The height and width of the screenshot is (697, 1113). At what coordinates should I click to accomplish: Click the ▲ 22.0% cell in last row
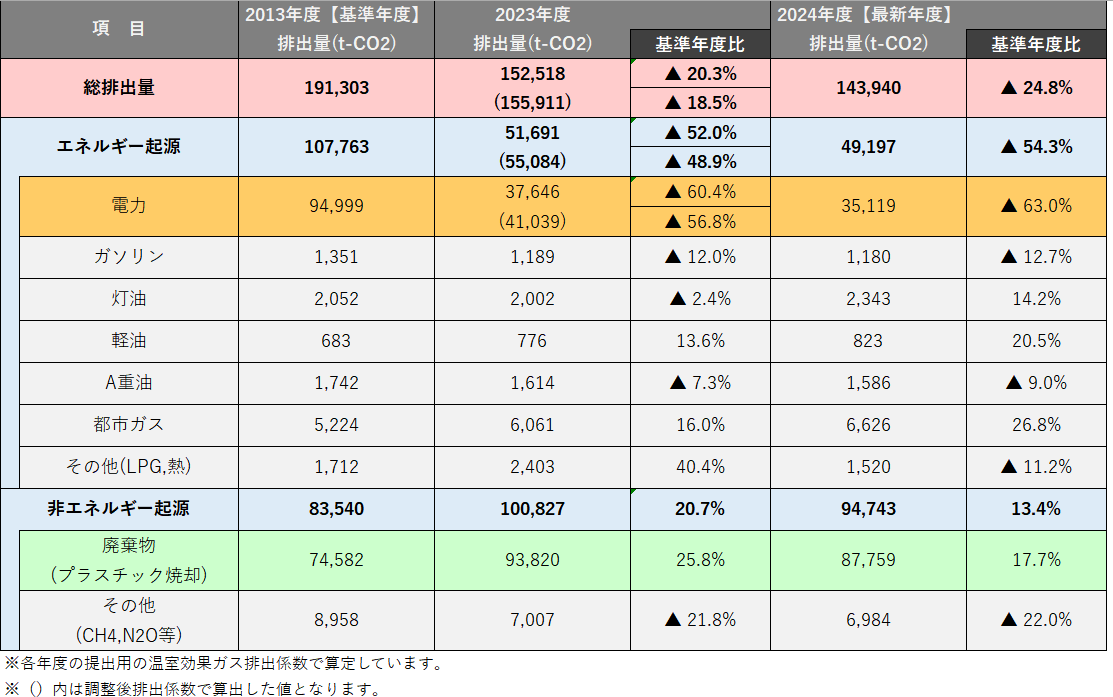[1036, 620]
